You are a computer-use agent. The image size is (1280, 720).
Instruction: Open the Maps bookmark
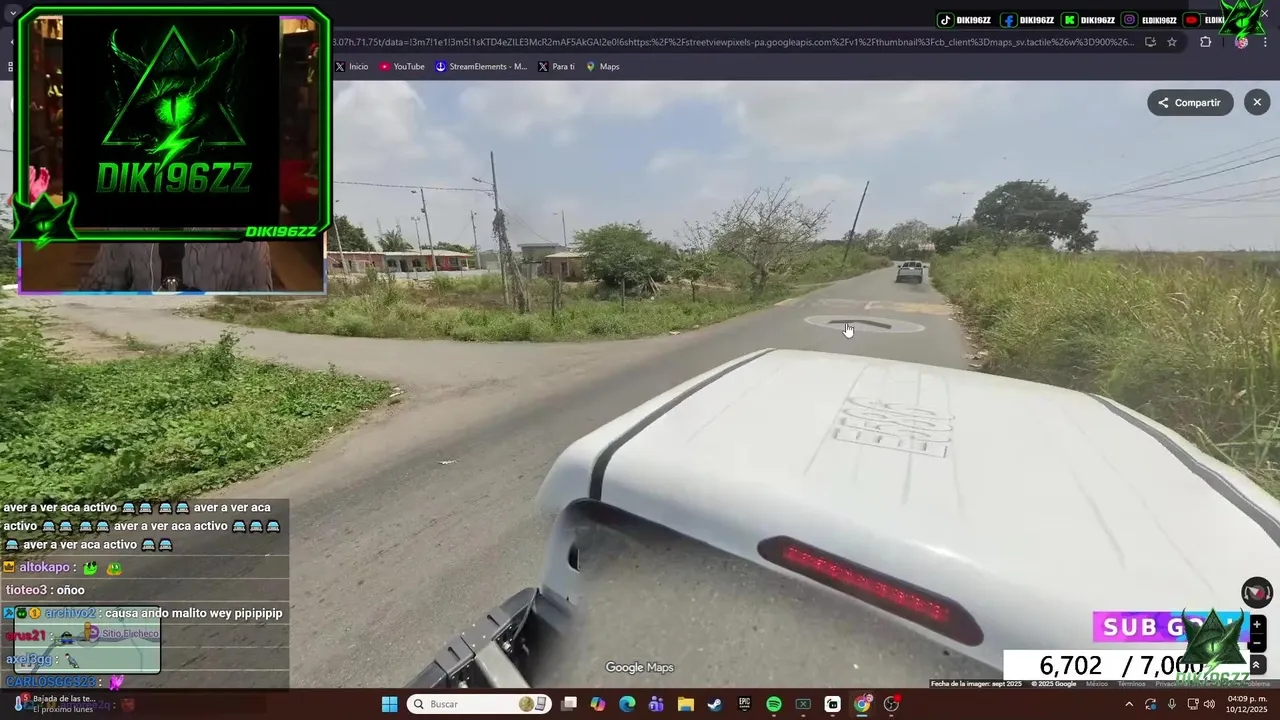[x=603, y=67]
